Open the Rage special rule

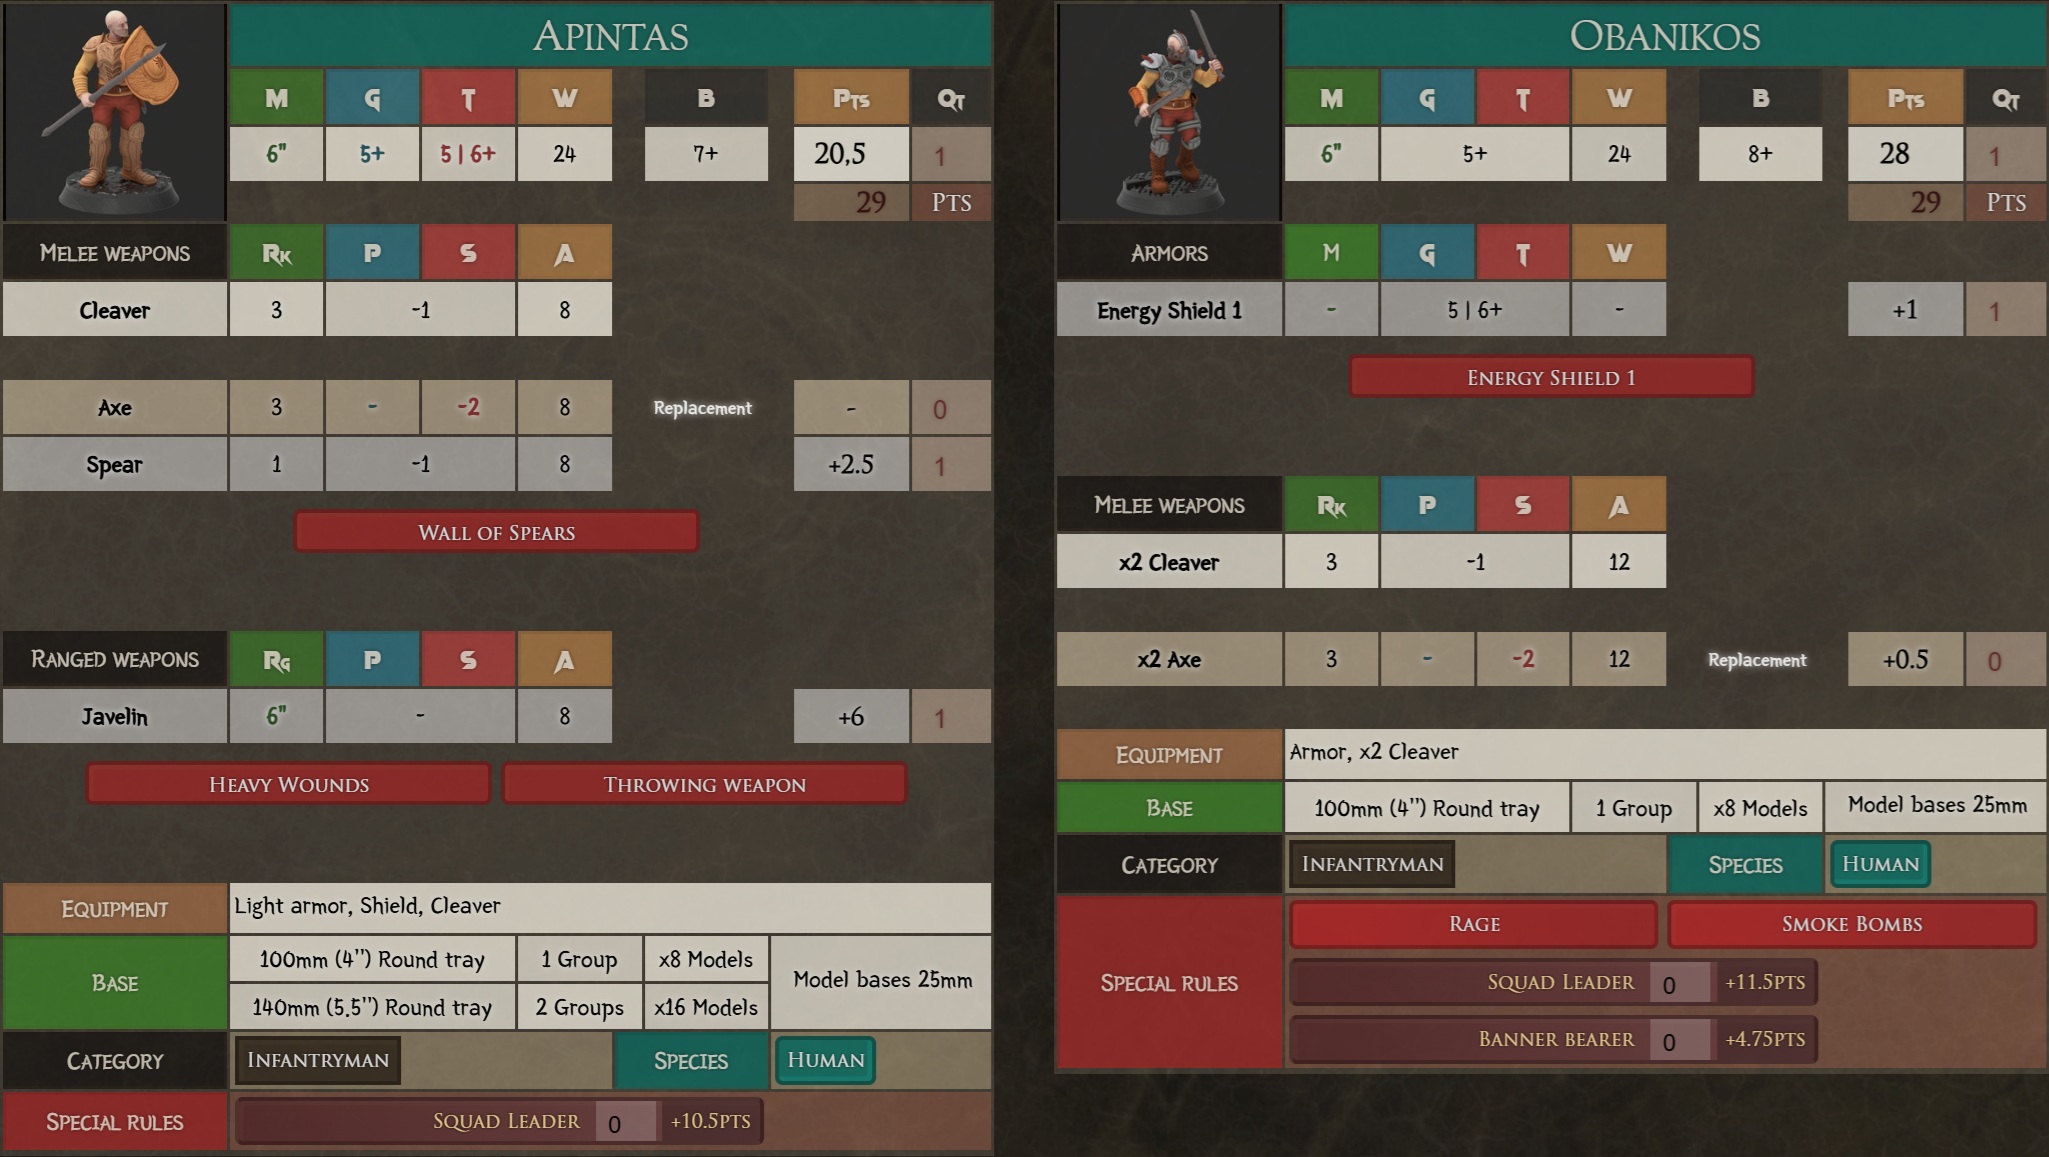pos(1474,924)
